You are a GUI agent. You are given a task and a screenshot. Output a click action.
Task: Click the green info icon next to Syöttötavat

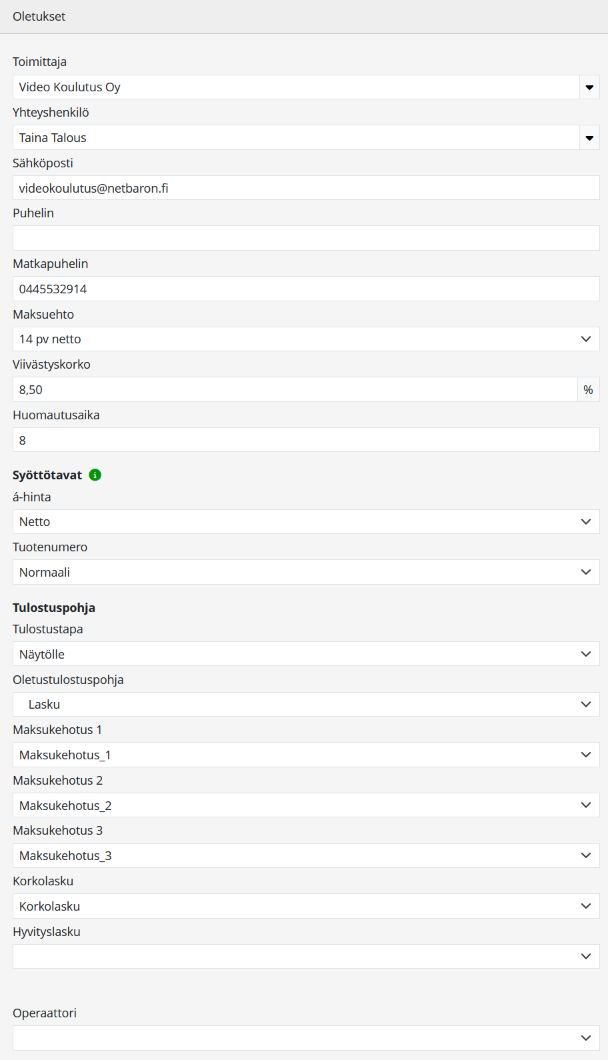coord(95,475)
